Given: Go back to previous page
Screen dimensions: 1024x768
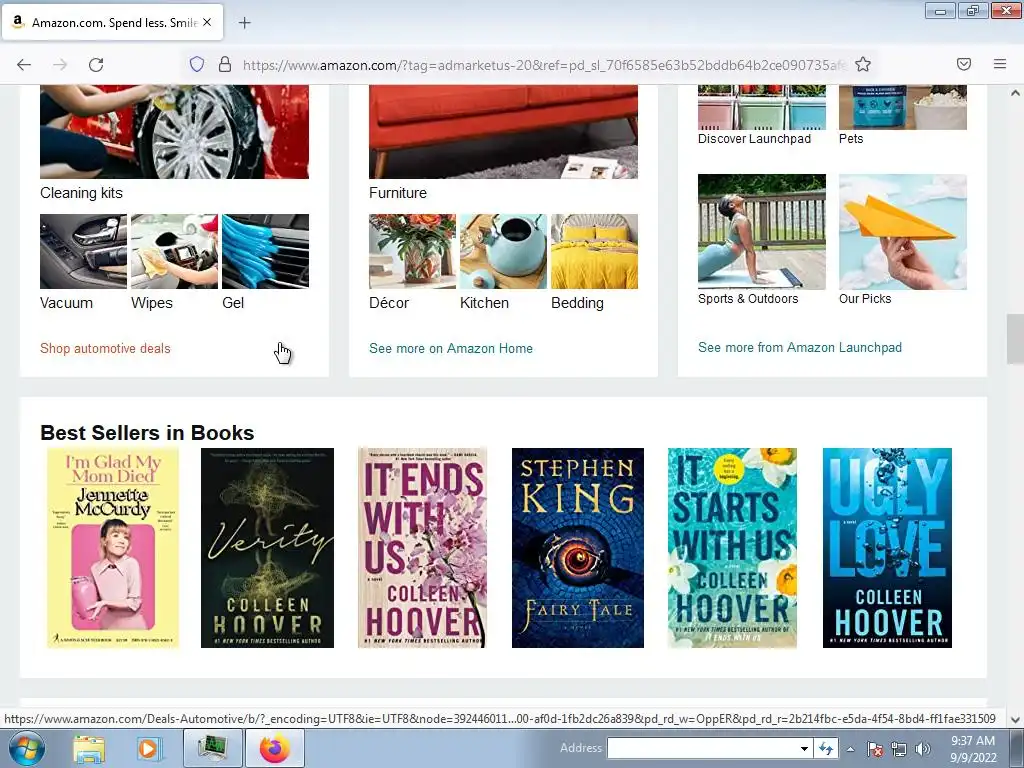Looking at the screenshot, I should click(24, 65).
